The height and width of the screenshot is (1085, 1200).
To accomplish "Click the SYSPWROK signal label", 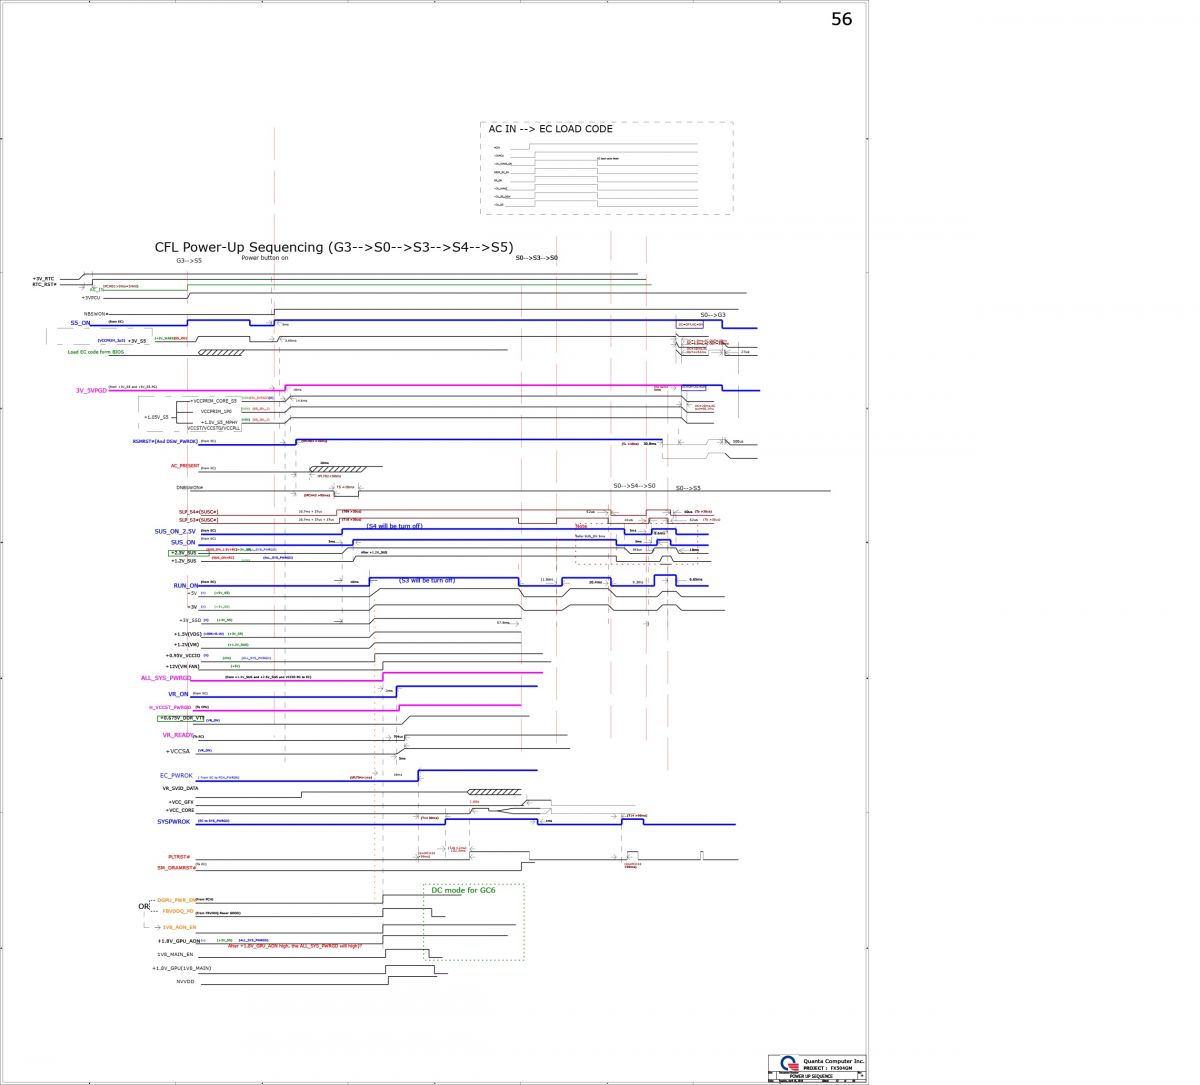I will click(173, 821).
